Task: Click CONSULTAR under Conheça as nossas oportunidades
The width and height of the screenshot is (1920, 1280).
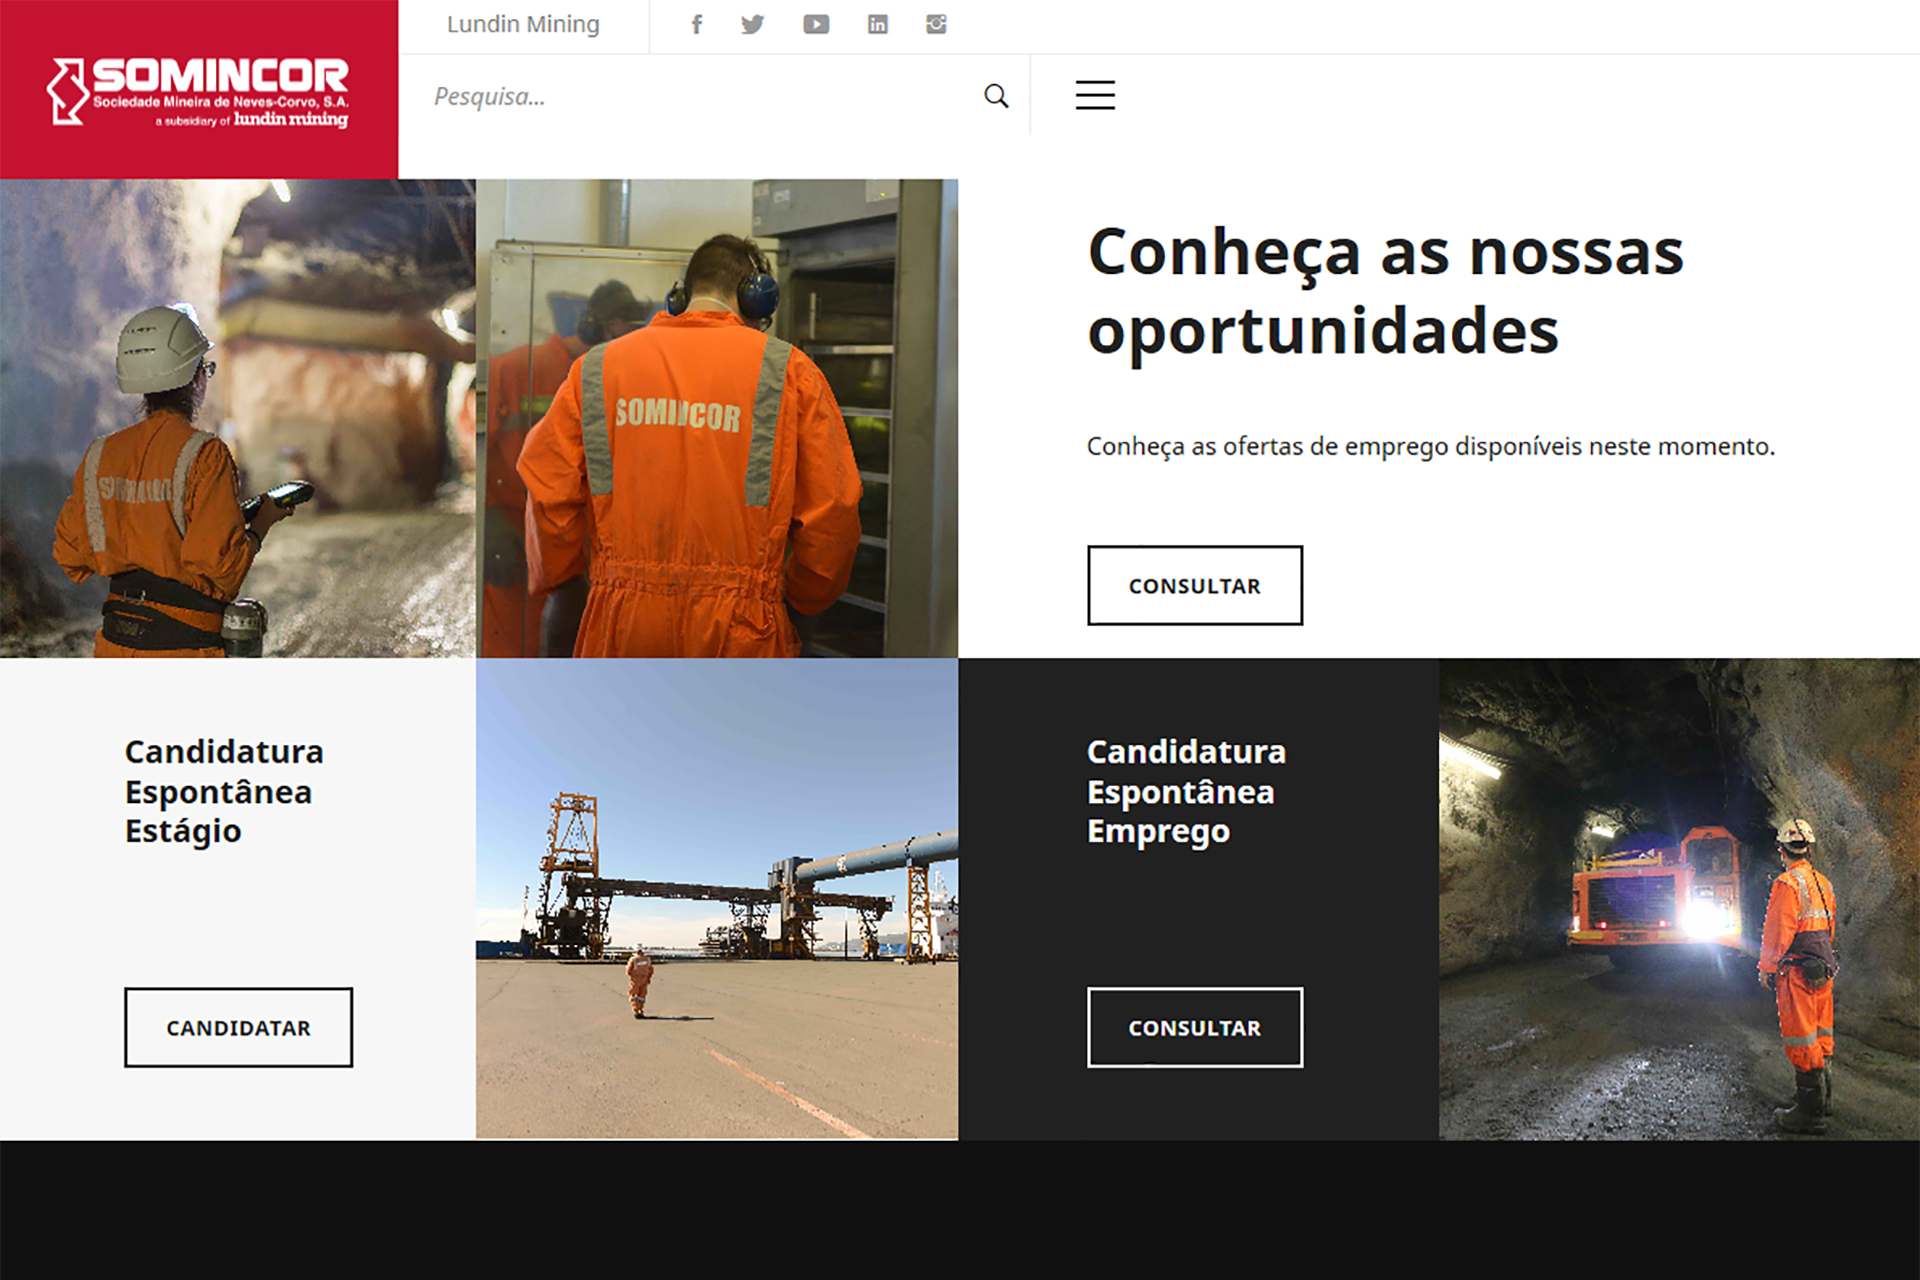Action: pyautogui.click(x=1195, y=585)
